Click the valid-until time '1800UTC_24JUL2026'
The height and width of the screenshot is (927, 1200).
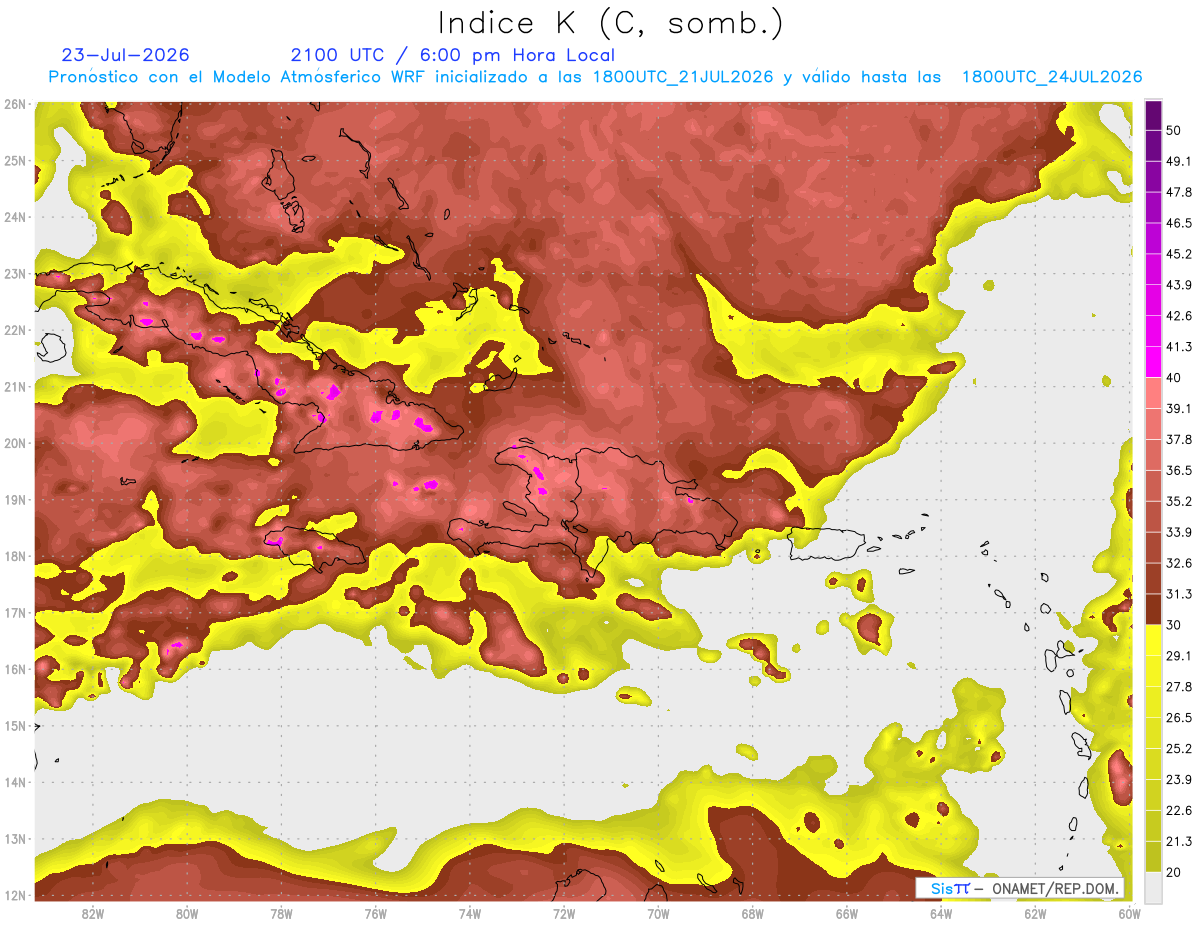(x=1052, y=77)
